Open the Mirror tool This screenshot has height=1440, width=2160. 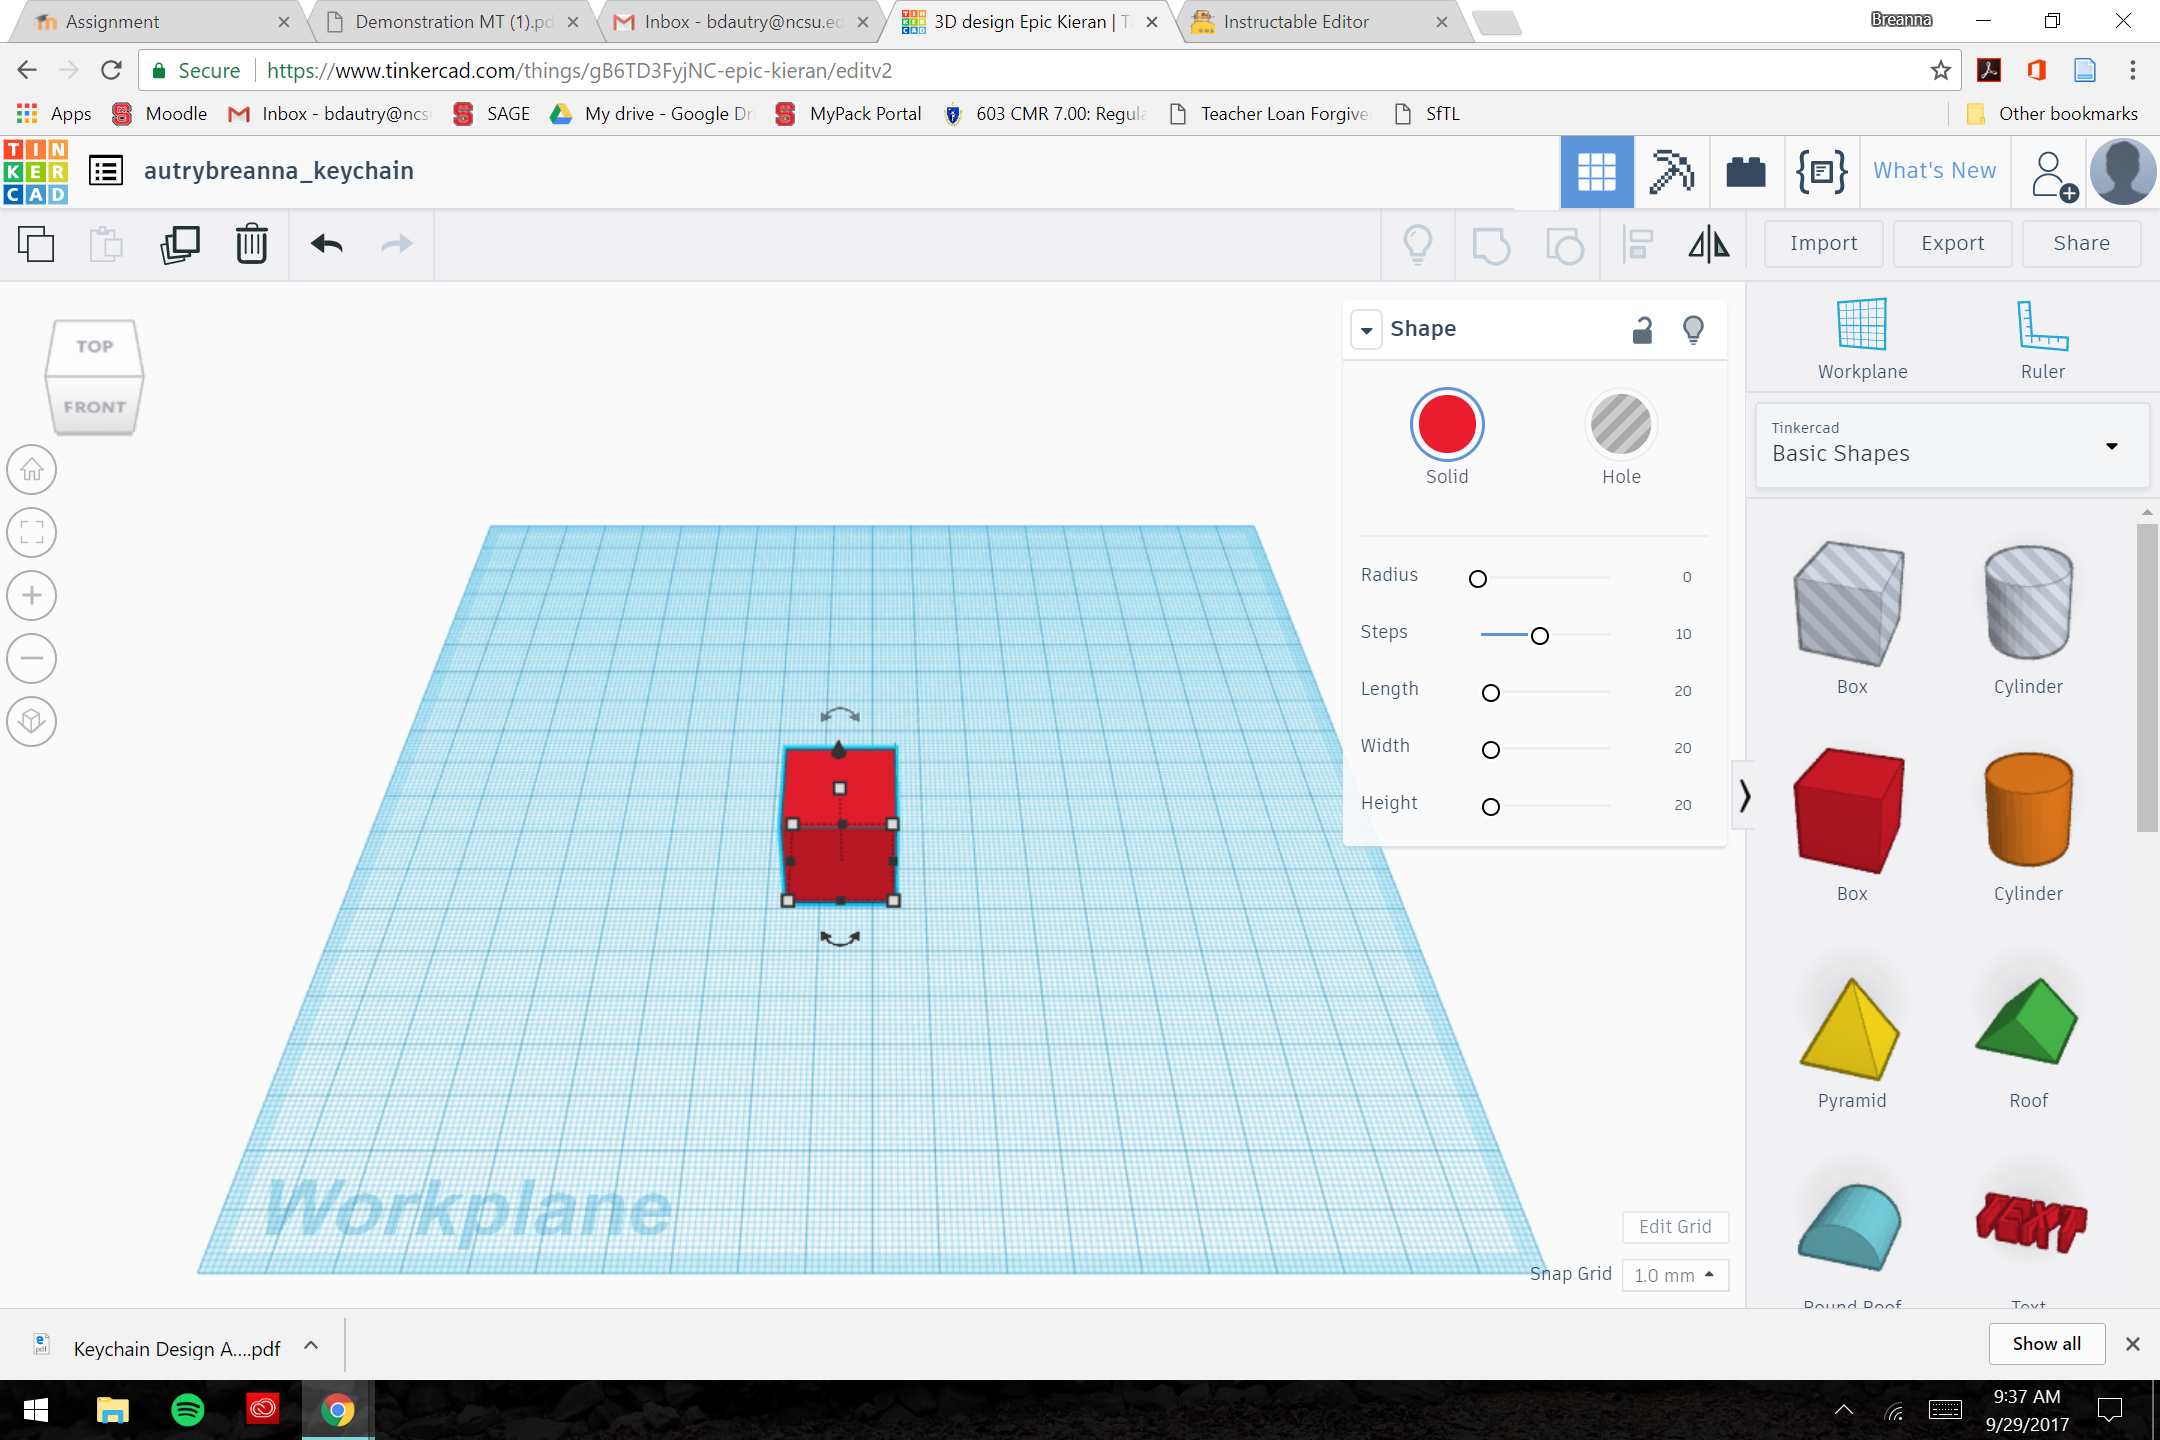point(1708,243)
